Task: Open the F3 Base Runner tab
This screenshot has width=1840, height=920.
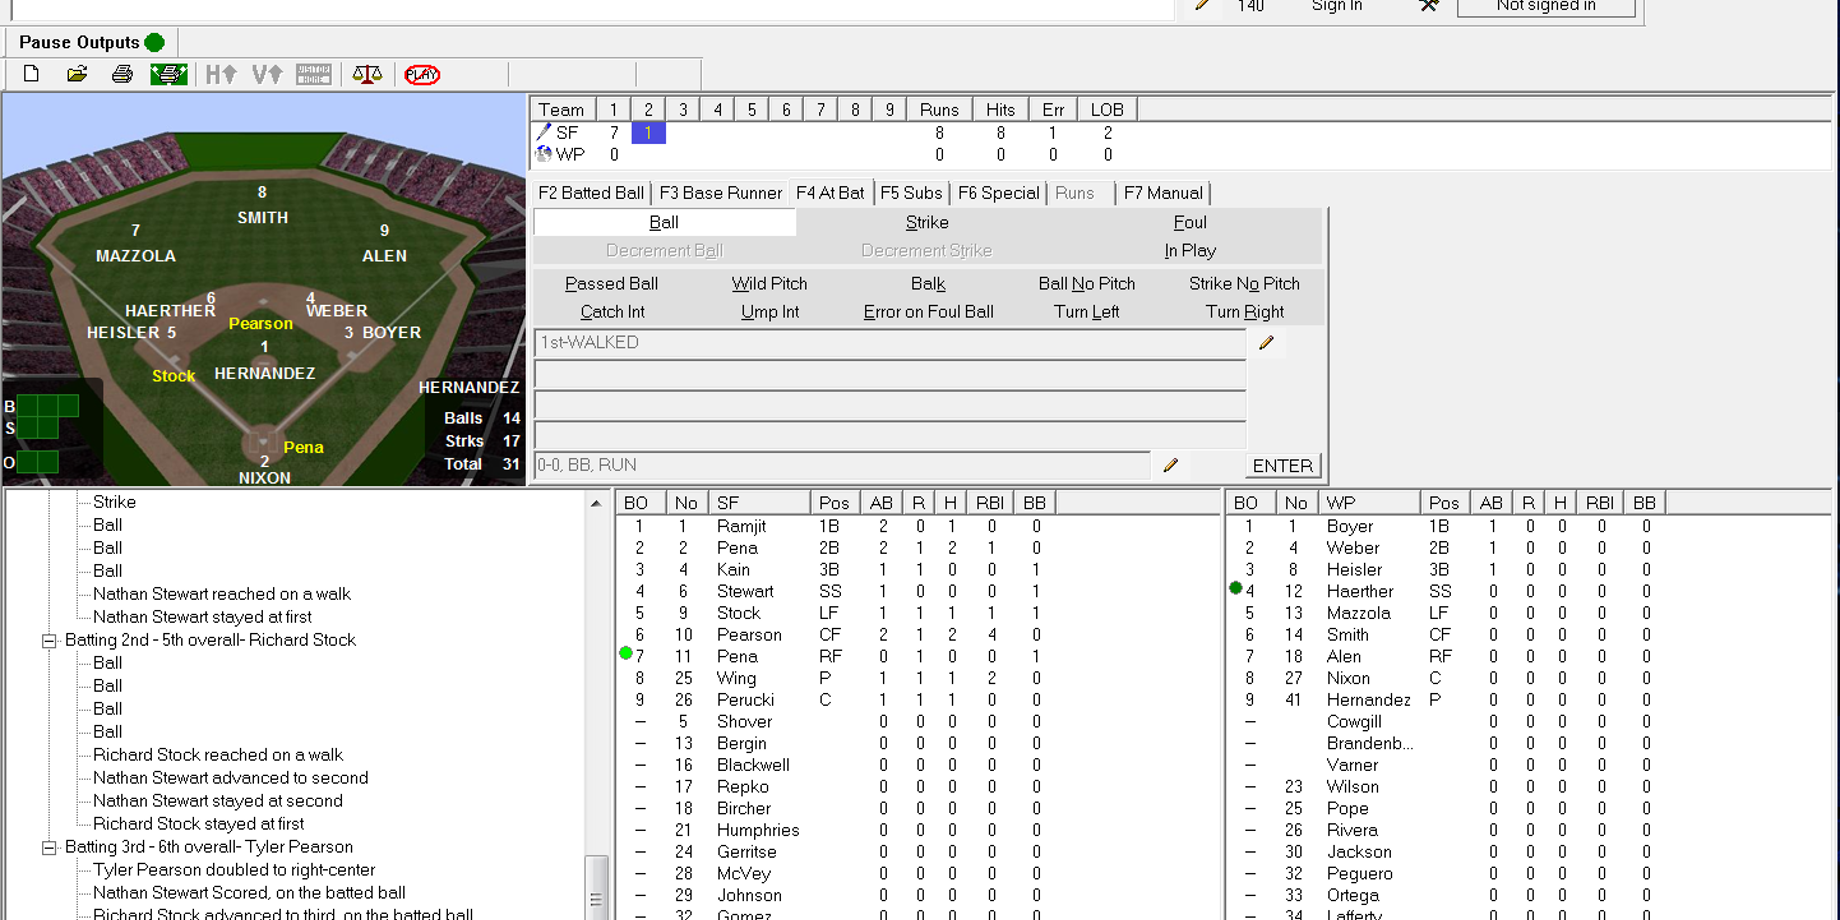Action: [720, 193]
